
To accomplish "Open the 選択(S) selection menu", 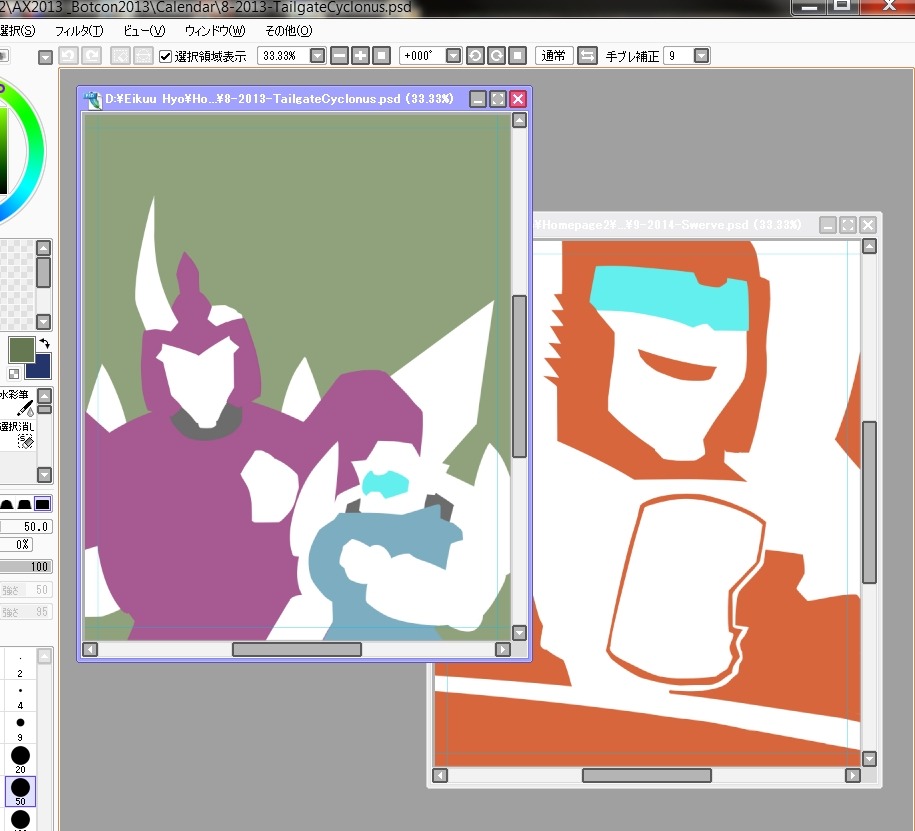I will pyautogui.click(x=17, y=31).
